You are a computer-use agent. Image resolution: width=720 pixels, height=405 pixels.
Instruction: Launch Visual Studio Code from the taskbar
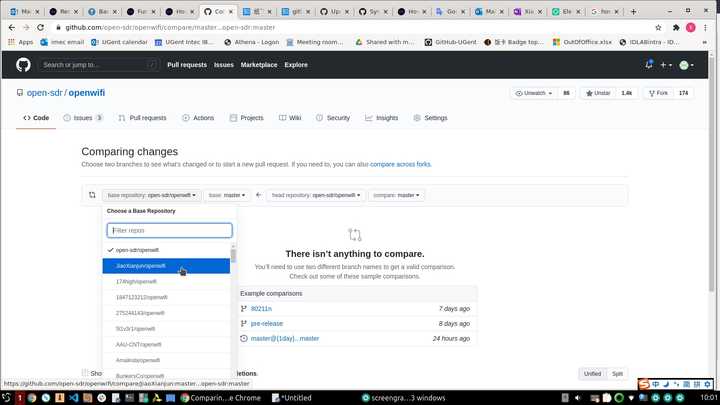pyautogui.click(x=73, y=398)
